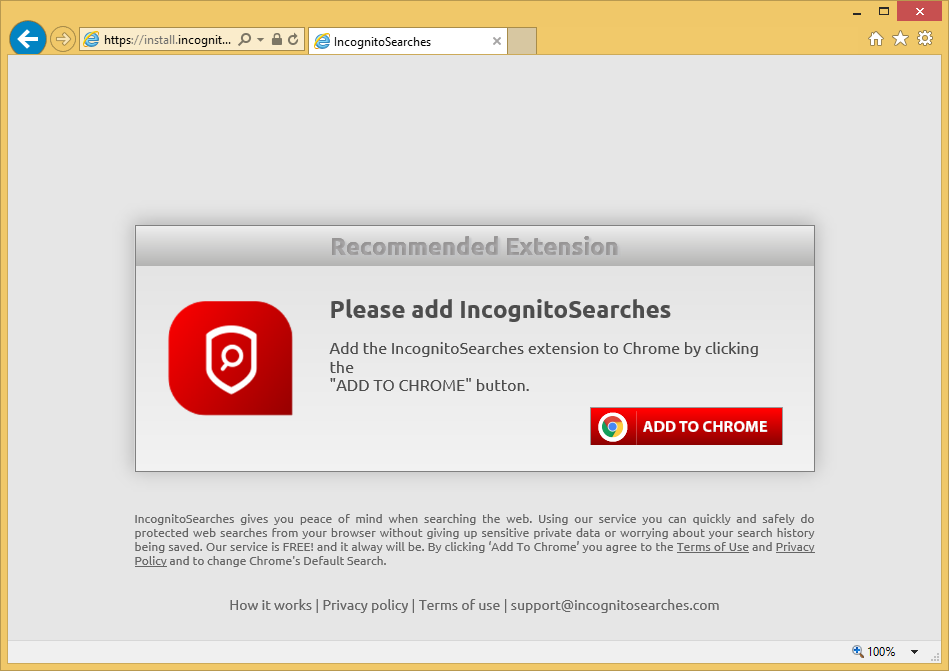Viewport: 949px width, 671px height.
Task: Click the Internet Explorer icon in address bar
Action: tap(91, 39)
